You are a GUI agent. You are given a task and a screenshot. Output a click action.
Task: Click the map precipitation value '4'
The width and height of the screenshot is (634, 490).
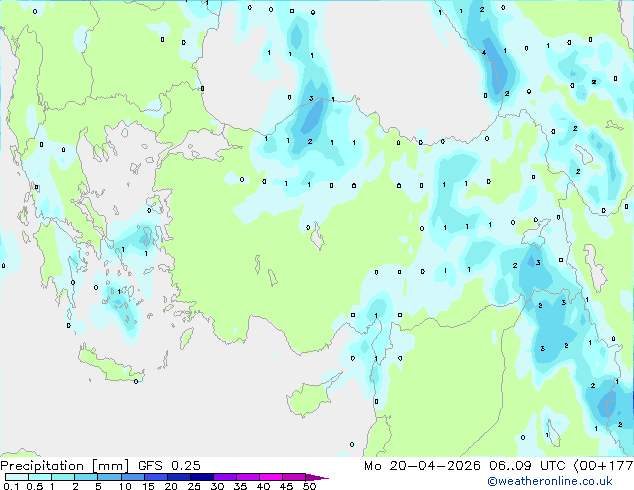point(484,53)
